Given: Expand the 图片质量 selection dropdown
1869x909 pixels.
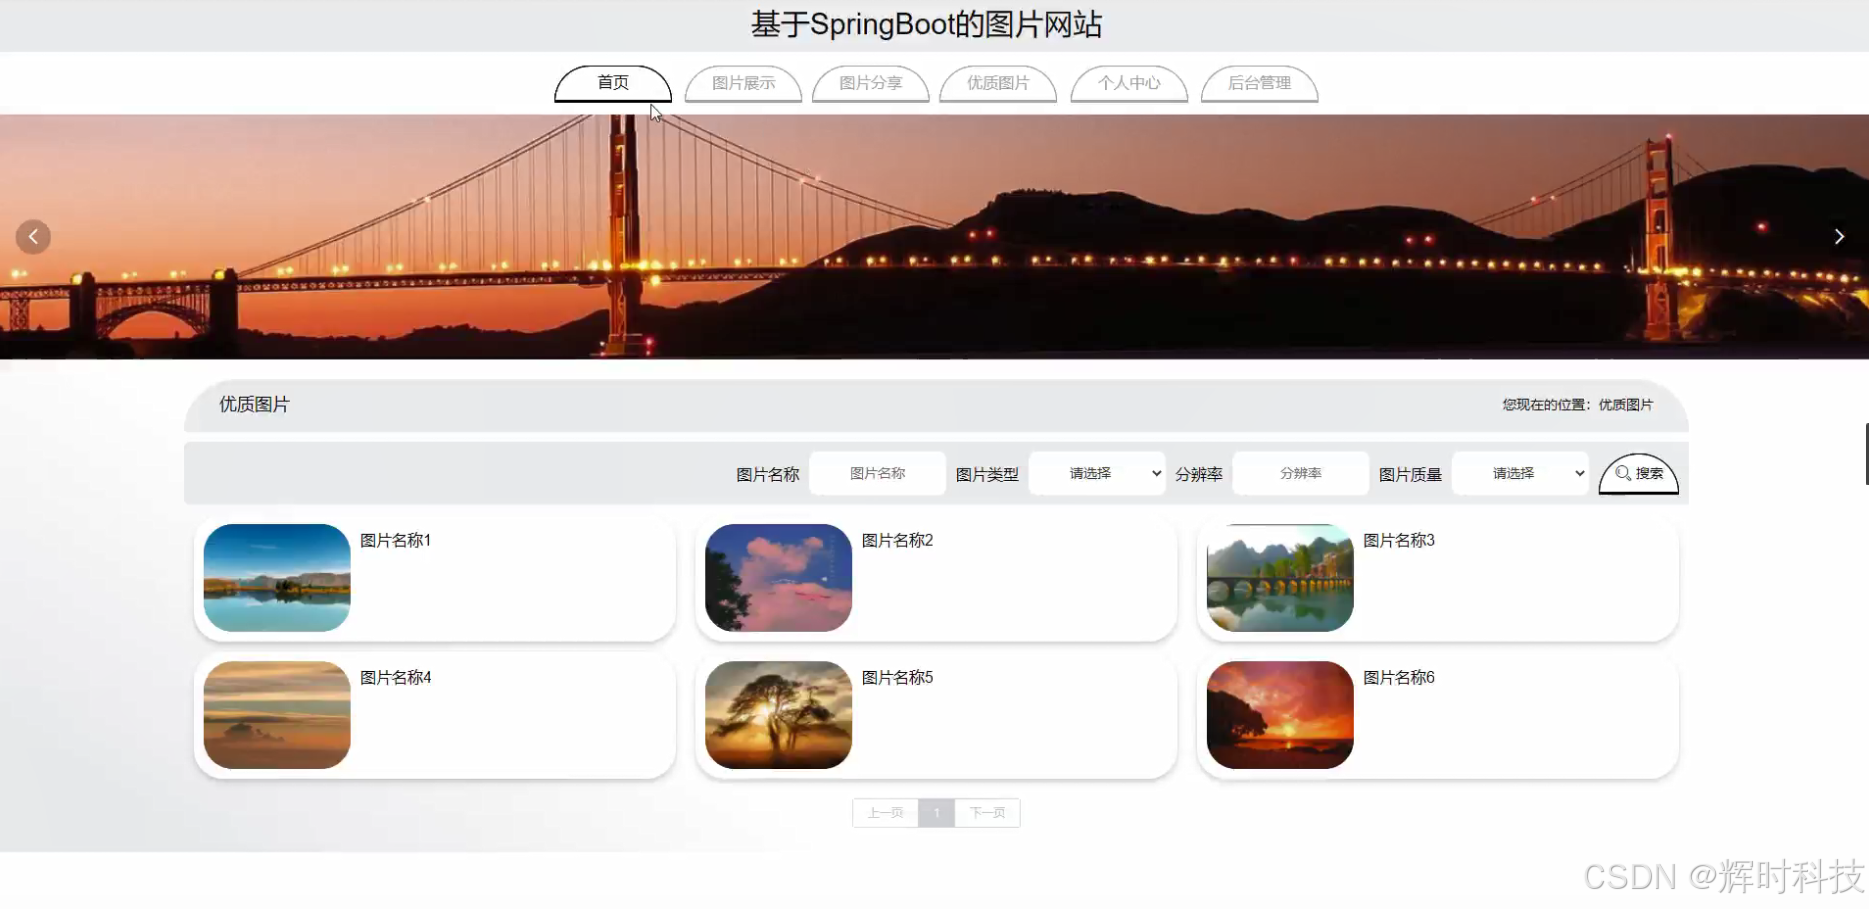Looking at the screenshot, I should coord(1520,473).
